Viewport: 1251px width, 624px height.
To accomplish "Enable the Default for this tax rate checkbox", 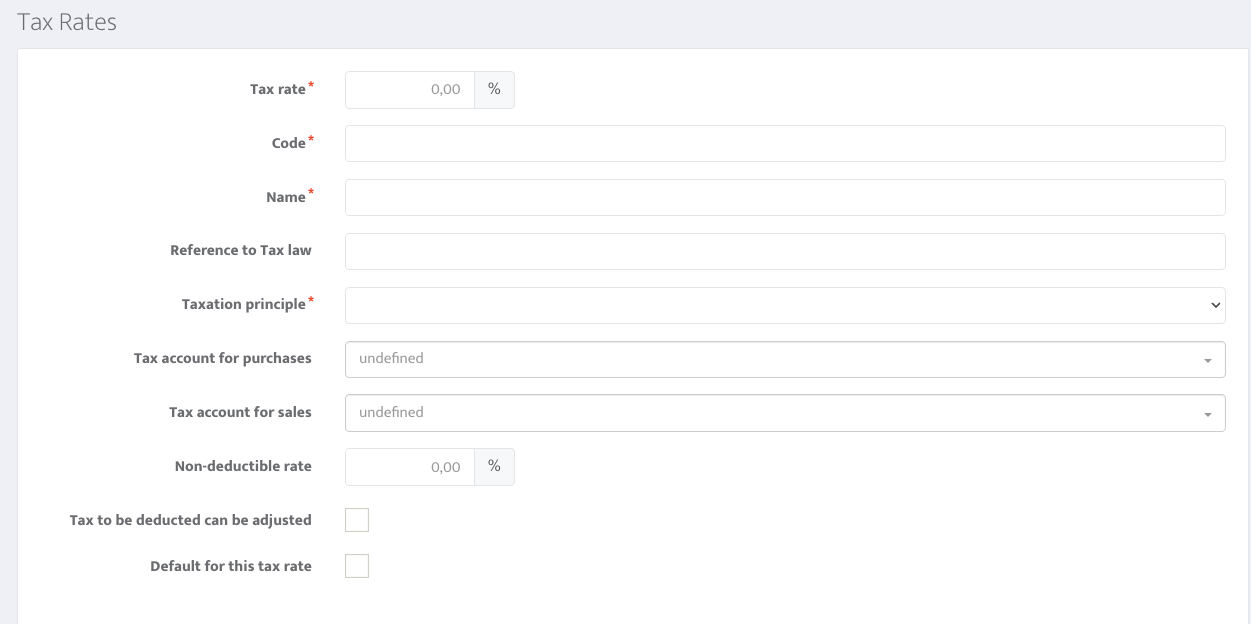I will point(357,566).
